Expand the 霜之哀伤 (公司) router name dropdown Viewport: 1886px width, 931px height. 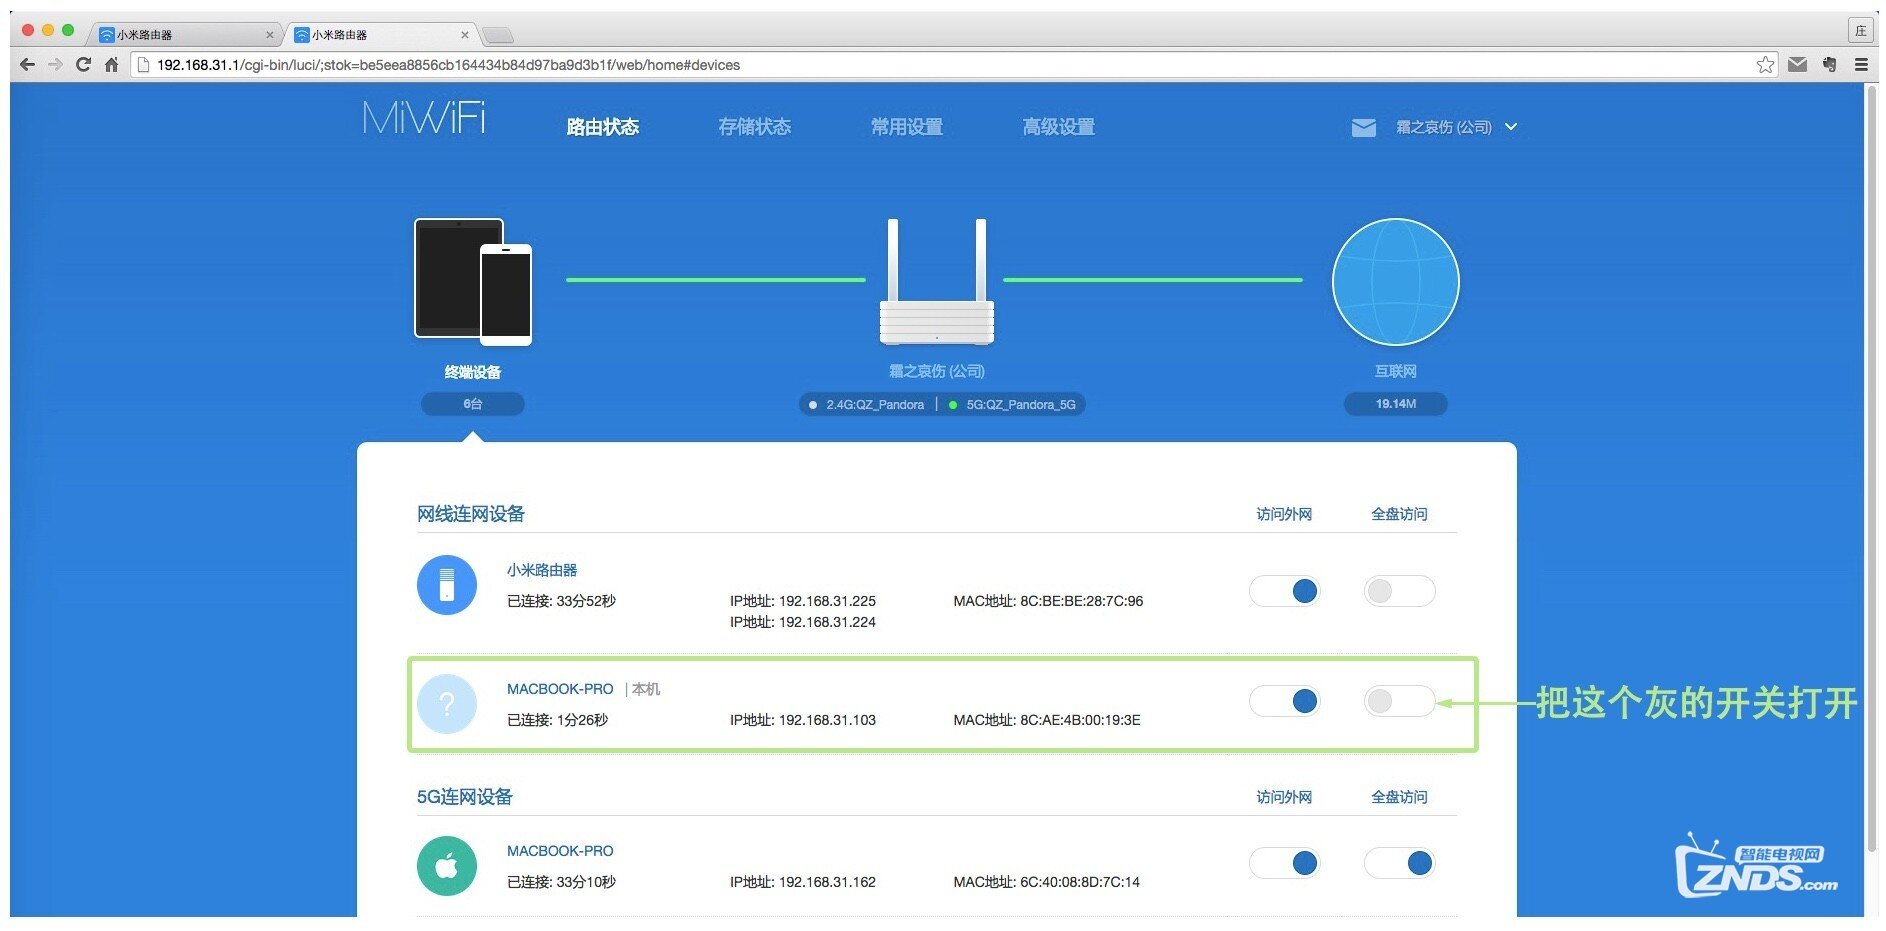pos(1510,127)
